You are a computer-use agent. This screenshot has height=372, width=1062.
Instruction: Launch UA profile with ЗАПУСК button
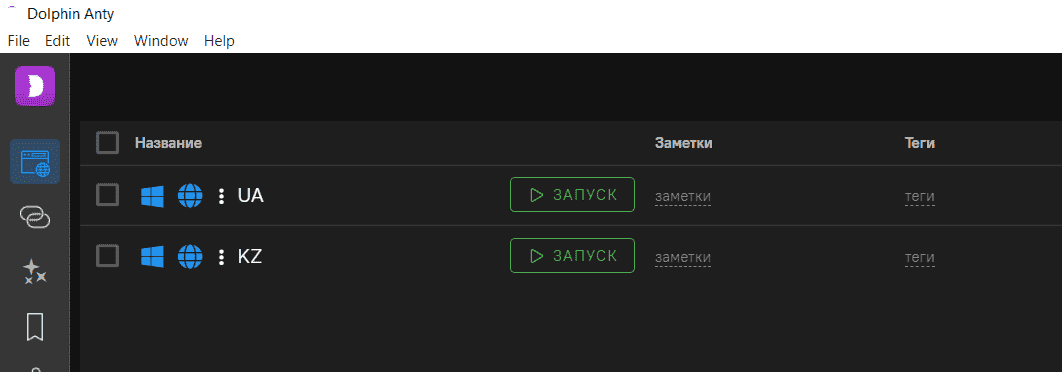click(x=572, y=194)
